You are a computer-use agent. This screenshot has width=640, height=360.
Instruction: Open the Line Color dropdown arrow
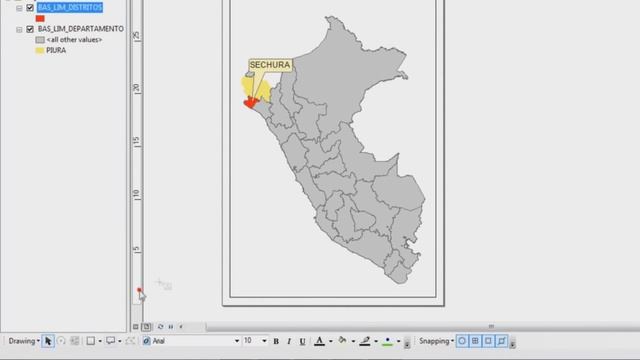(376, 341)
